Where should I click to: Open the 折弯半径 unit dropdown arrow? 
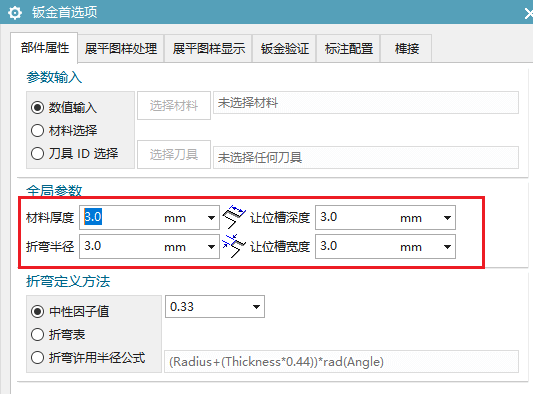tap(211, 246)
